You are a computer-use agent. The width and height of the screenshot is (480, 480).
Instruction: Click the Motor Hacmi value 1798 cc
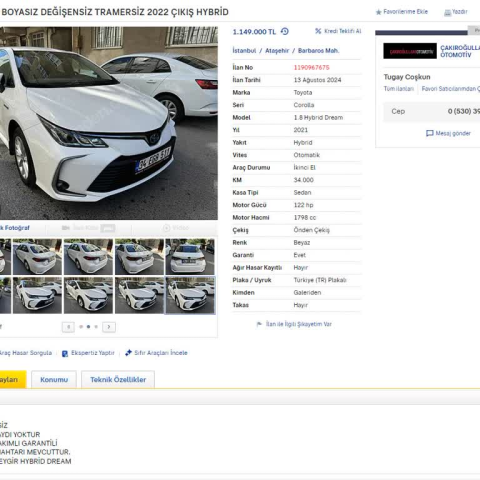click(x=305, y=218)
